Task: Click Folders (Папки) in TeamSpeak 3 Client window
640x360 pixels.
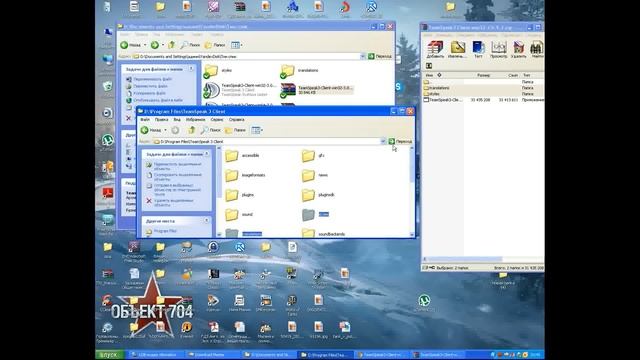Action: tap(236, 130)
